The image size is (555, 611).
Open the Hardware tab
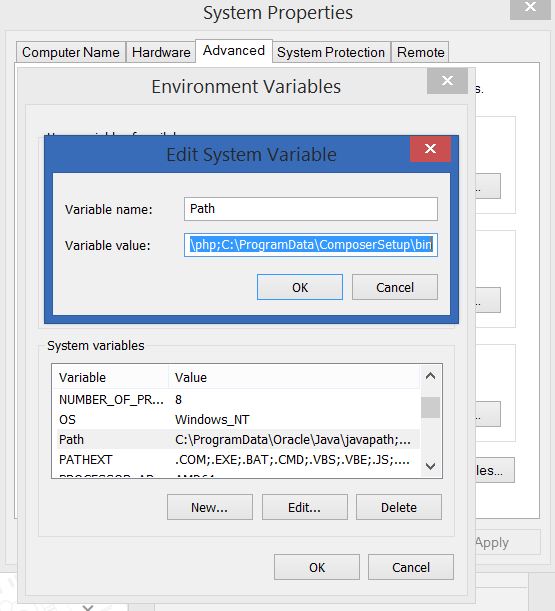click(x=161, y=52)
